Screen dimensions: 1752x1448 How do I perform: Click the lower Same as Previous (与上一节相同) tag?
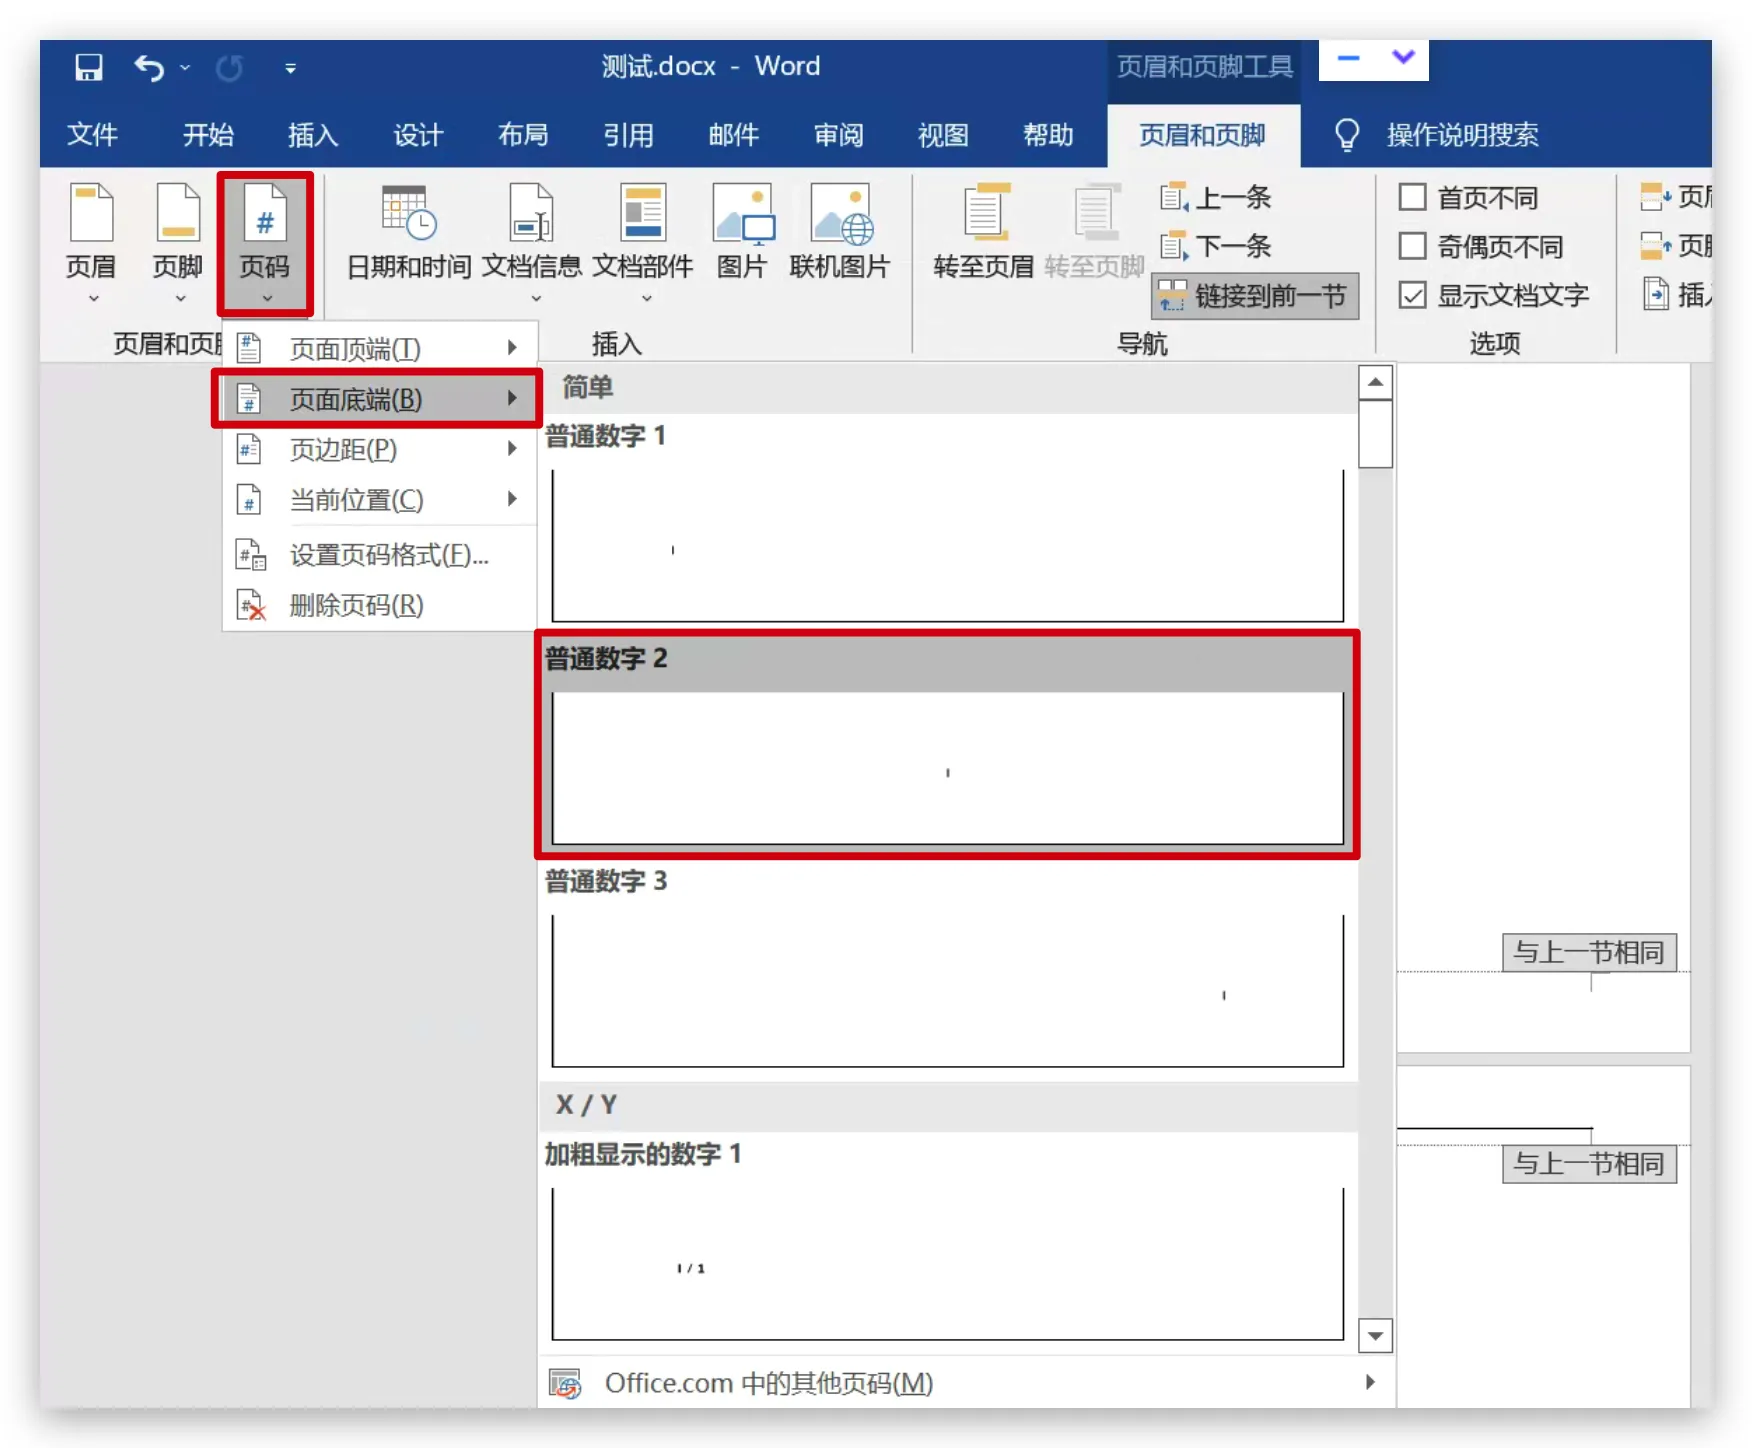point(1589,1164)
